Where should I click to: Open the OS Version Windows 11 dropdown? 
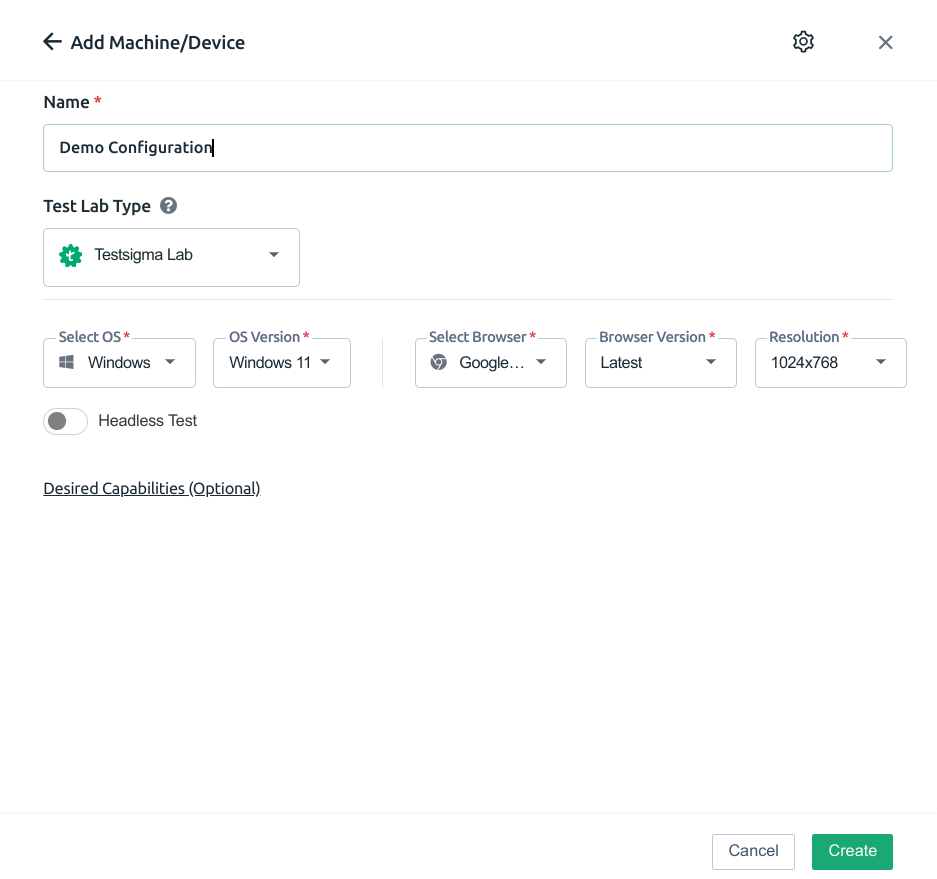[x=282, y=363]
